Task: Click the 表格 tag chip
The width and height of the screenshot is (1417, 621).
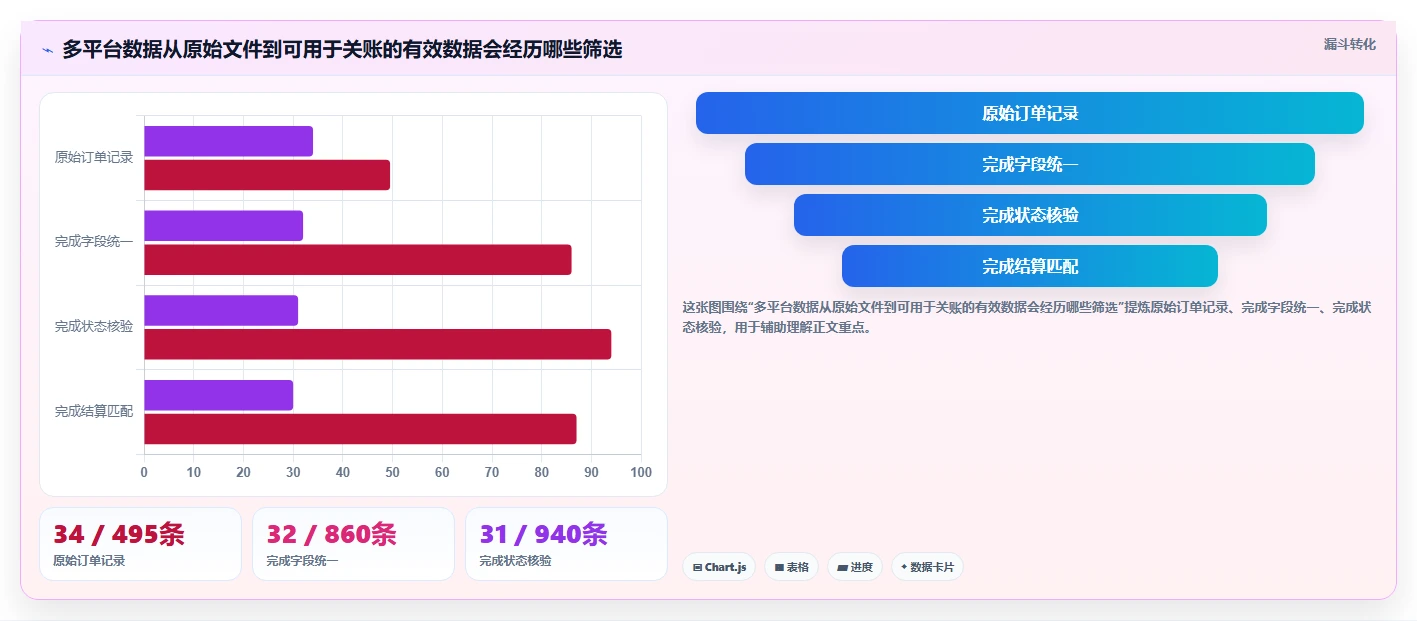Action: 791,567
